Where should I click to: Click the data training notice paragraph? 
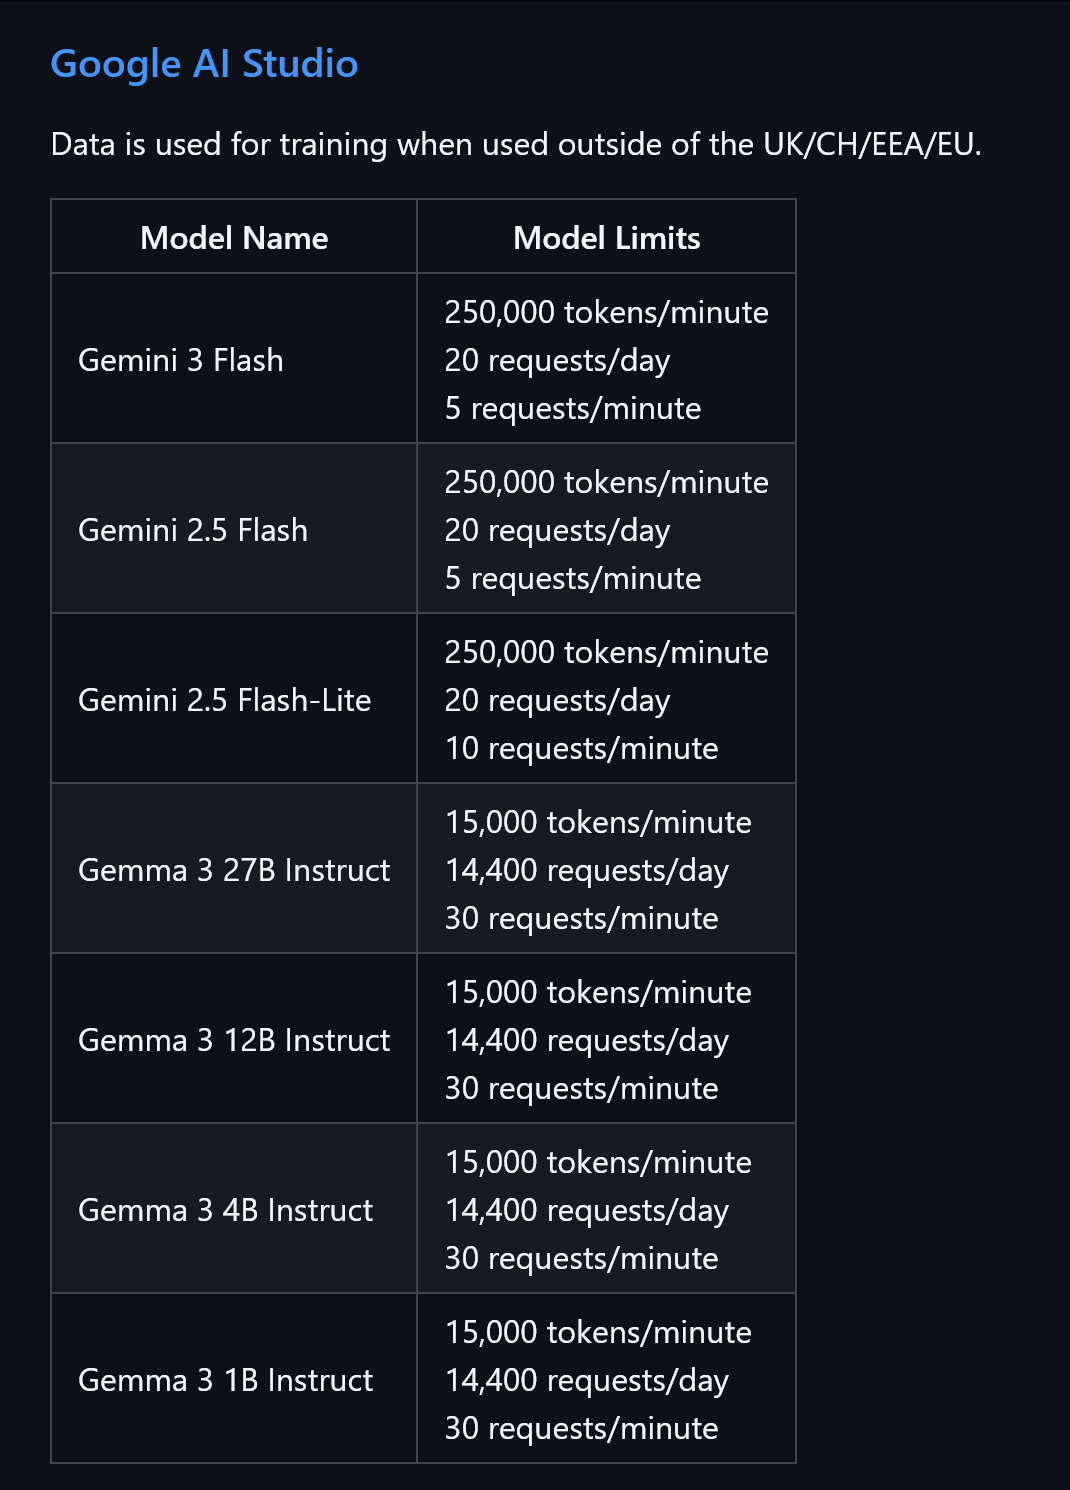point(516,144)
